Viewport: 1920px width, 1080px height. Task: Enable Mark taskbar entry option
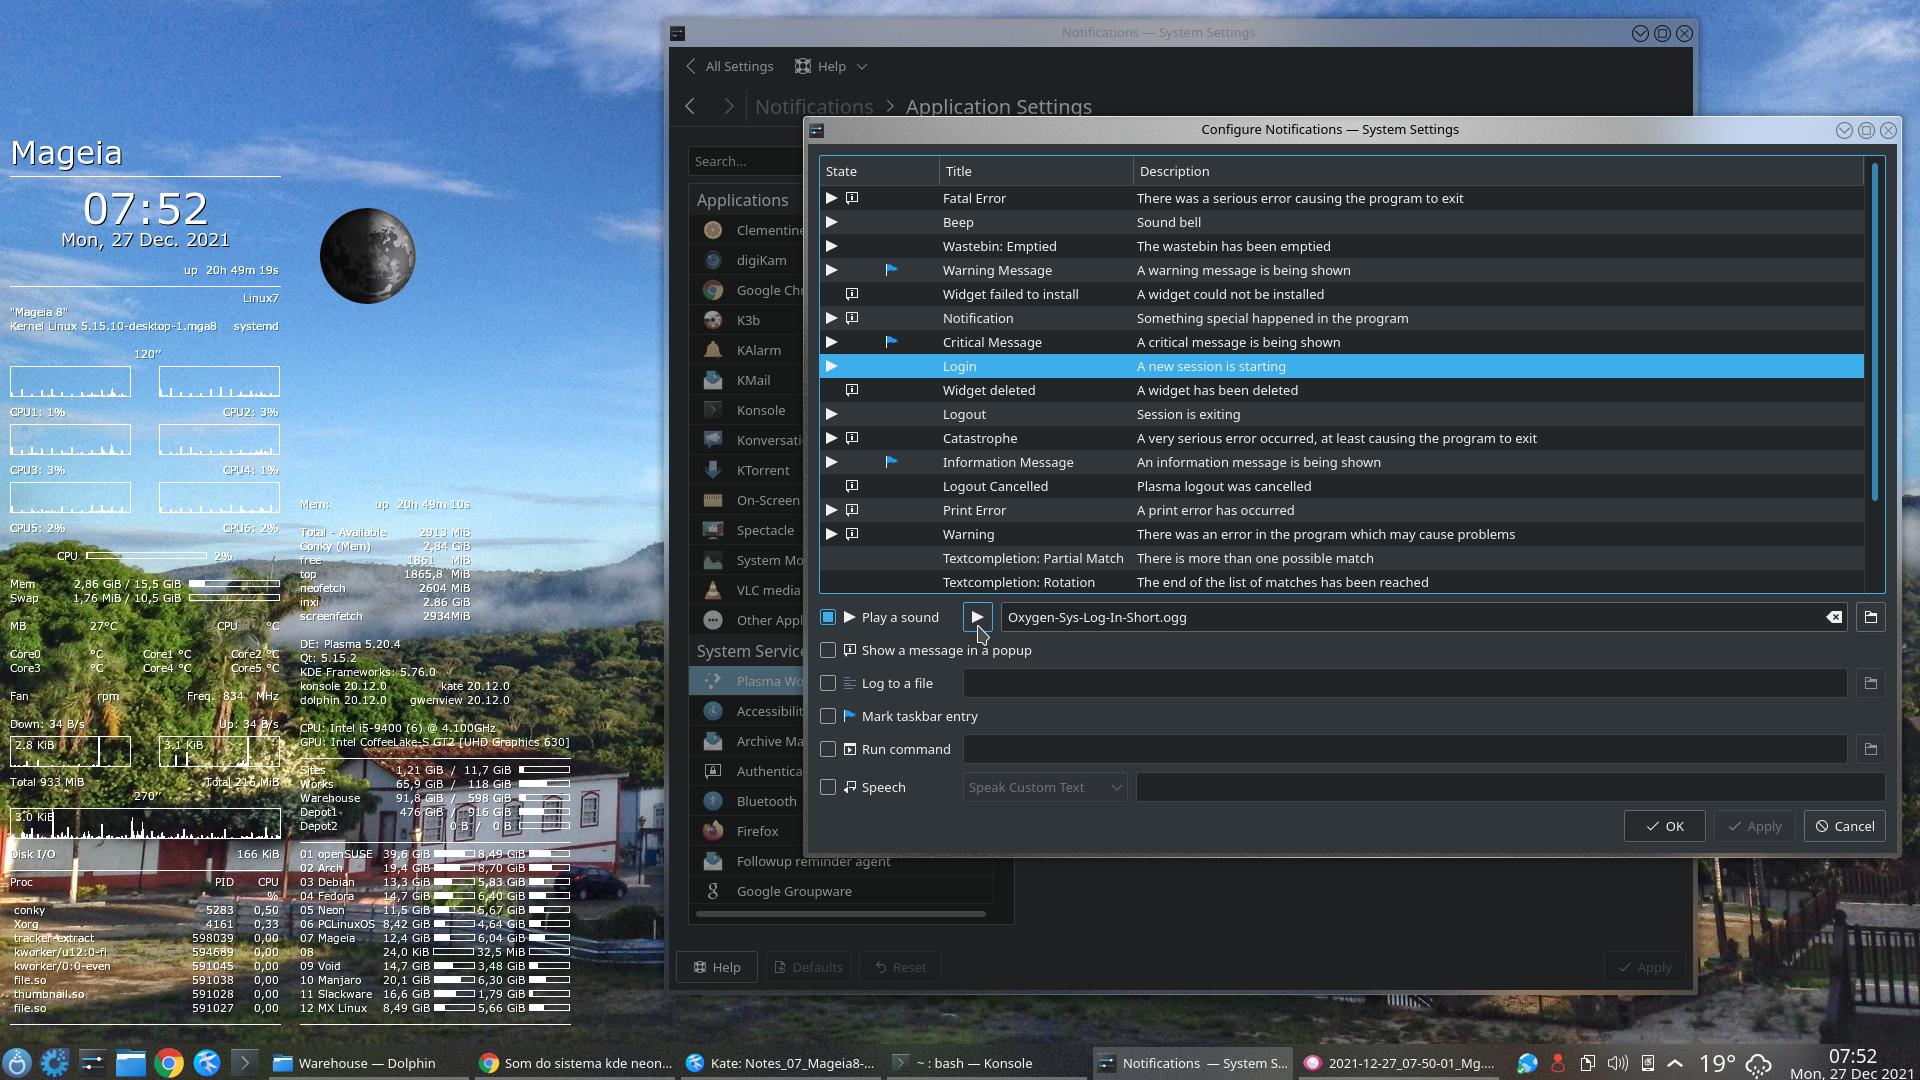[x=828, y=716]
